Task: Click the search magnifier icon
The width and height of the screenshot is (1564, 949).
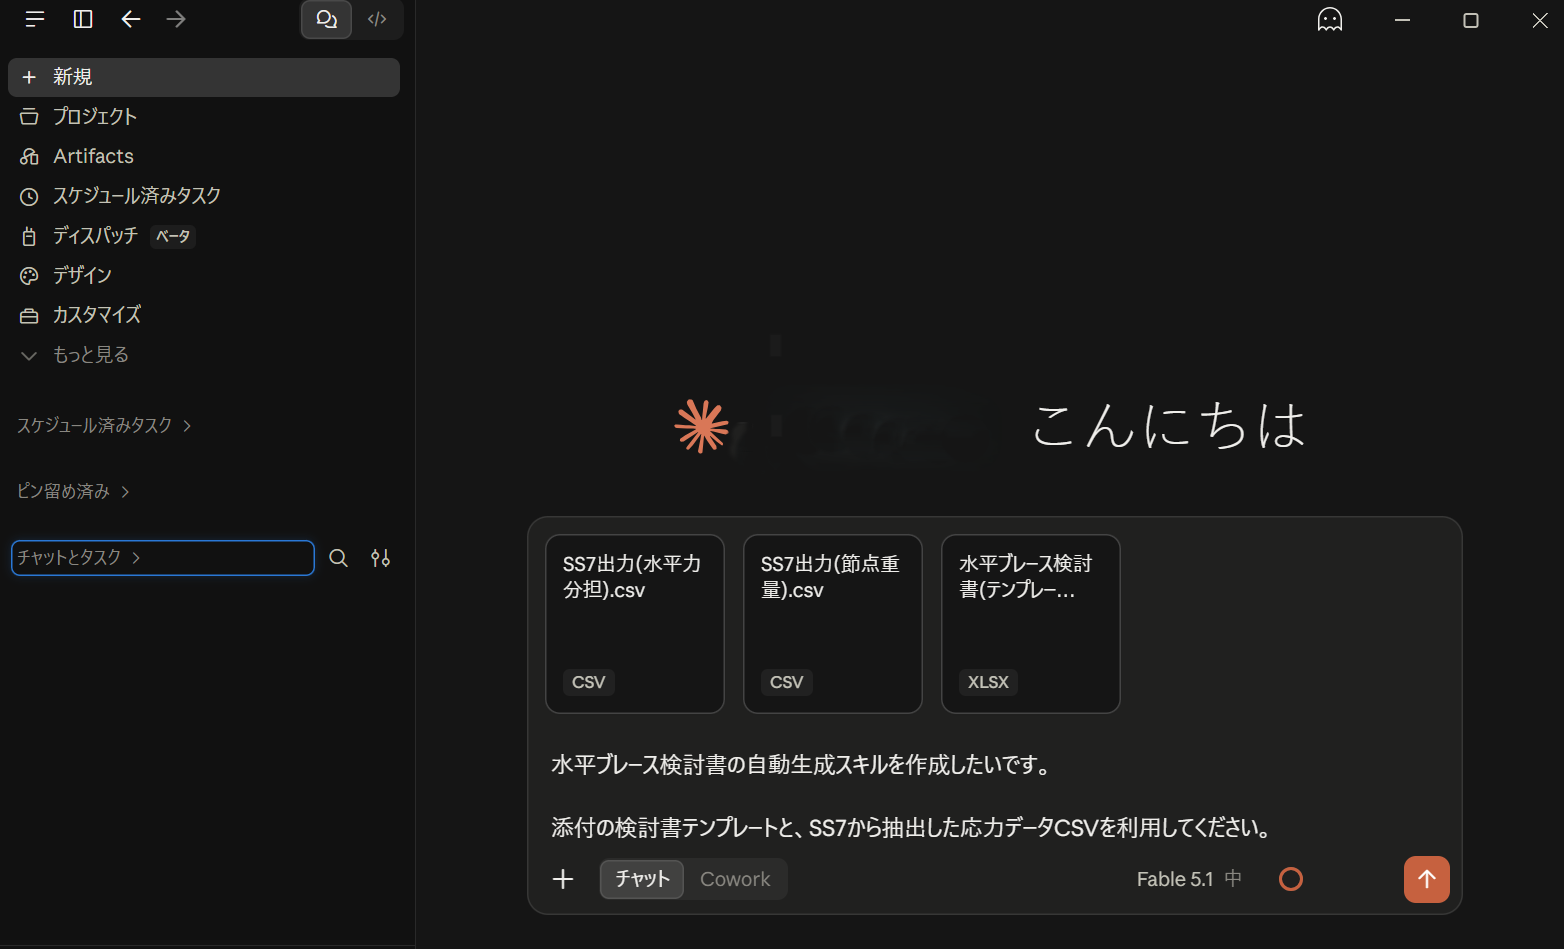Action: tap(339, 558)
